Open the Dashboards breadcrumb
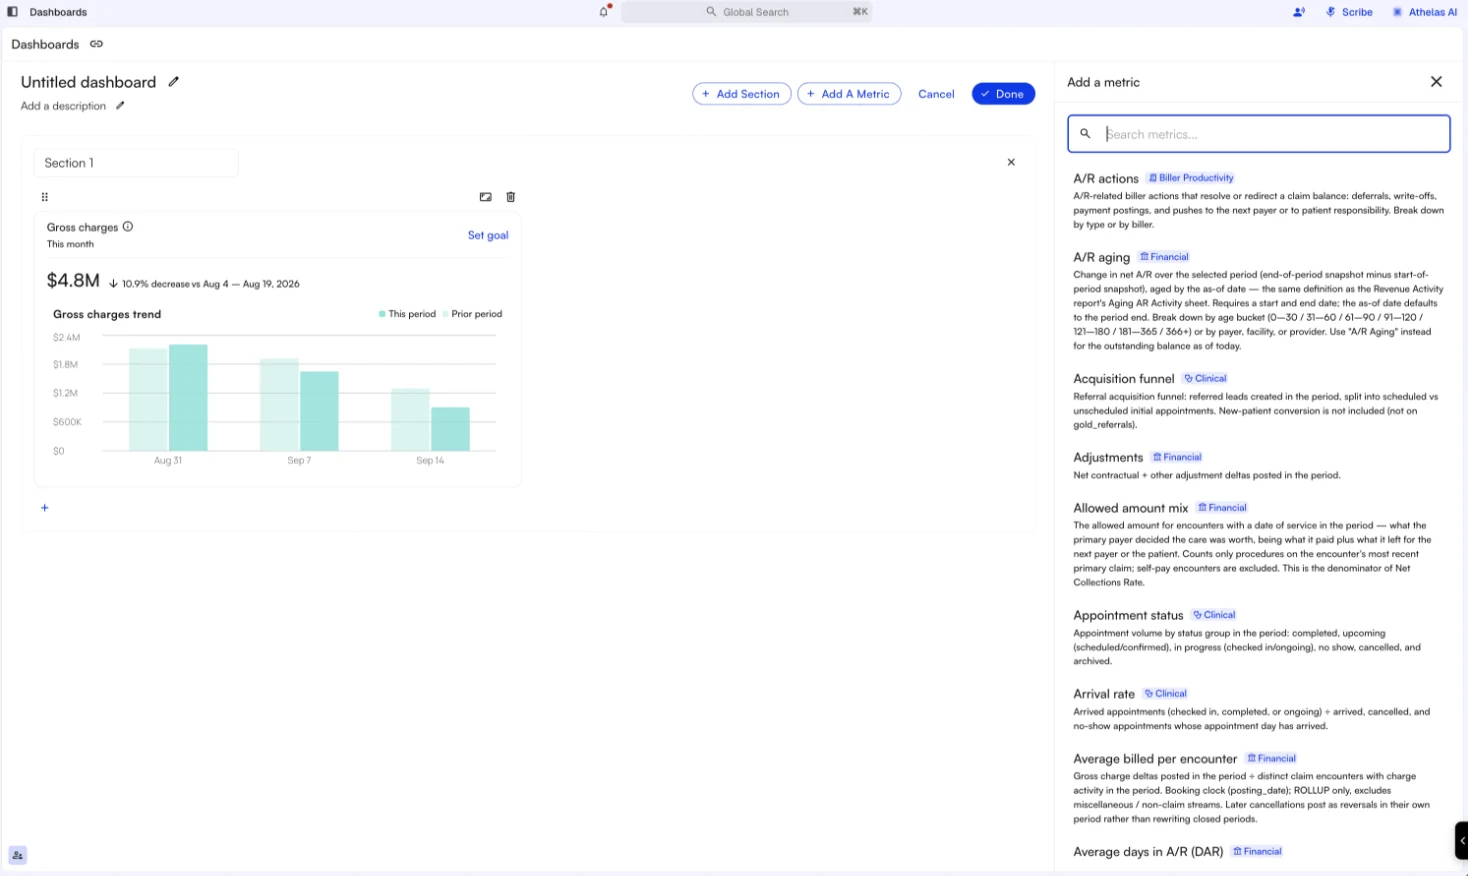 pos(45,44)
